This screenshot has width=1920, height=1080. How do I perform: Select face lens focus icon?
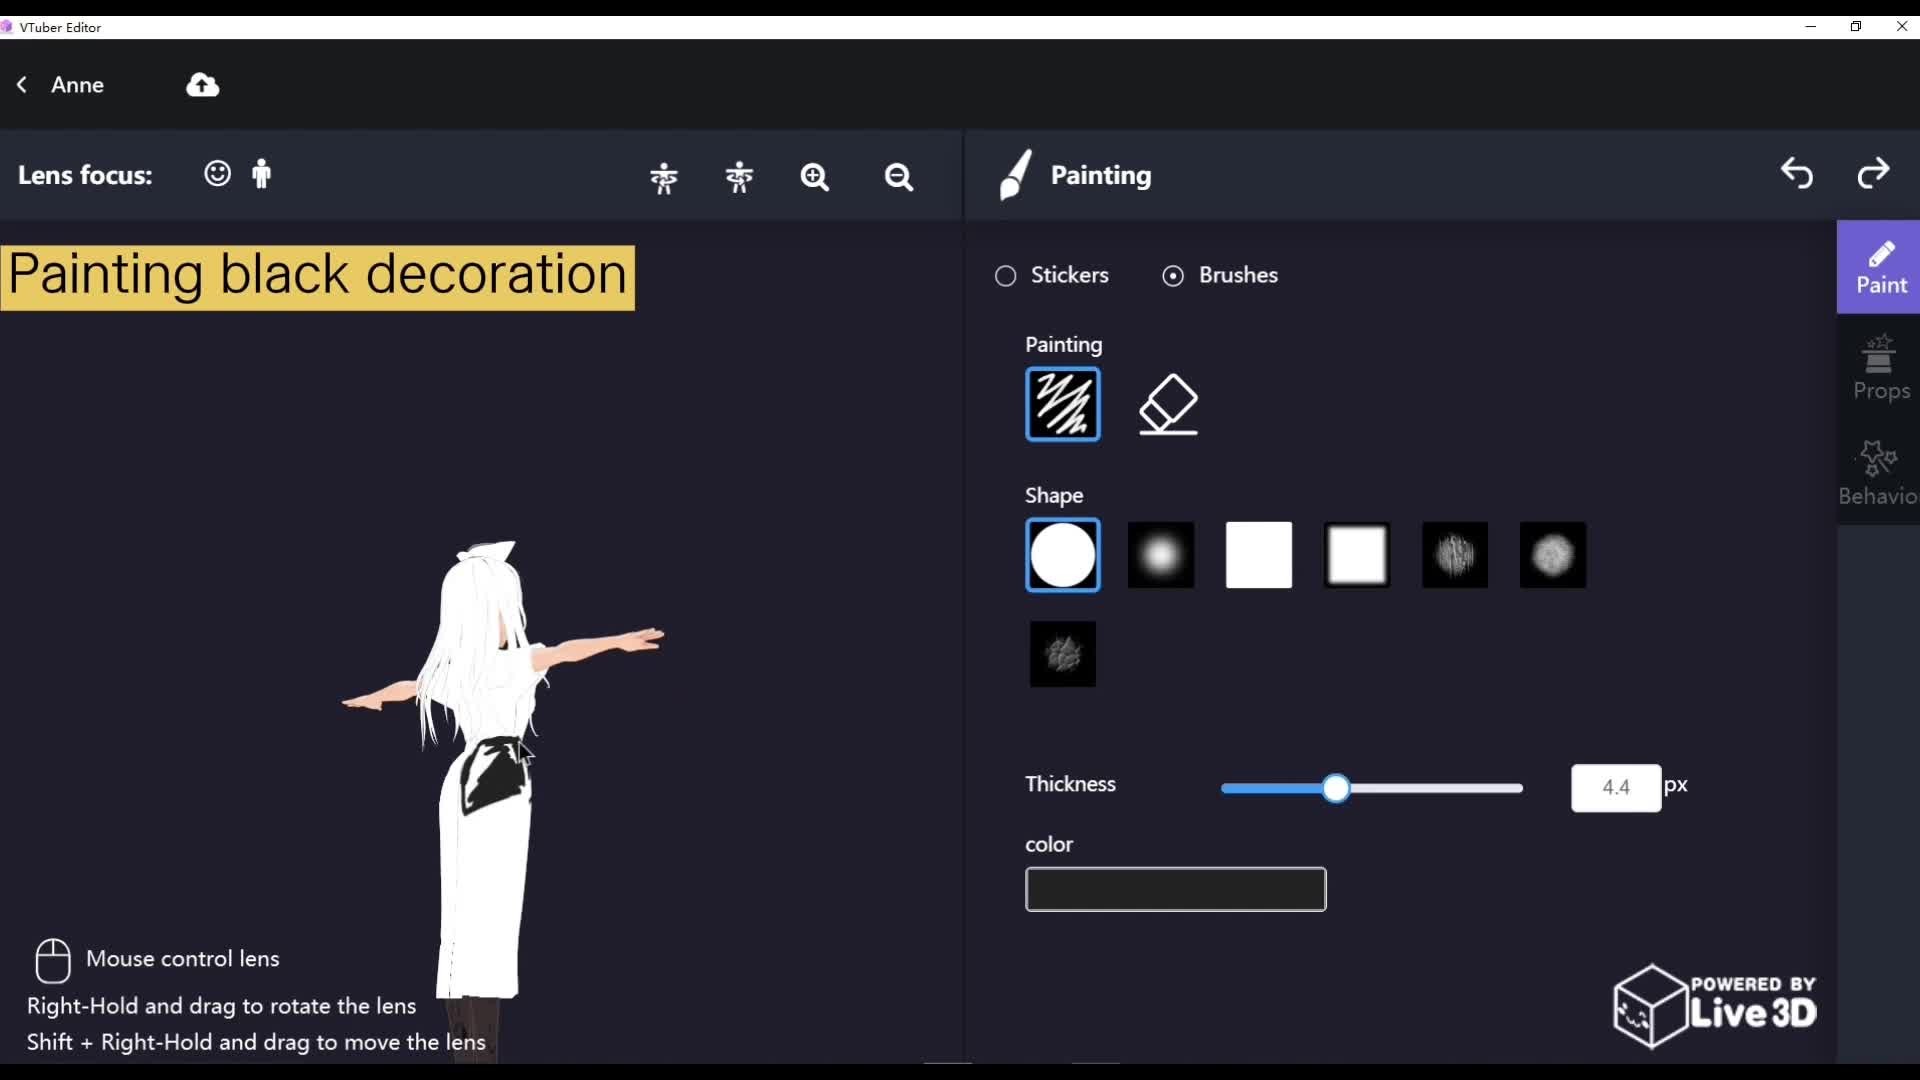click(x=217, y=174)
